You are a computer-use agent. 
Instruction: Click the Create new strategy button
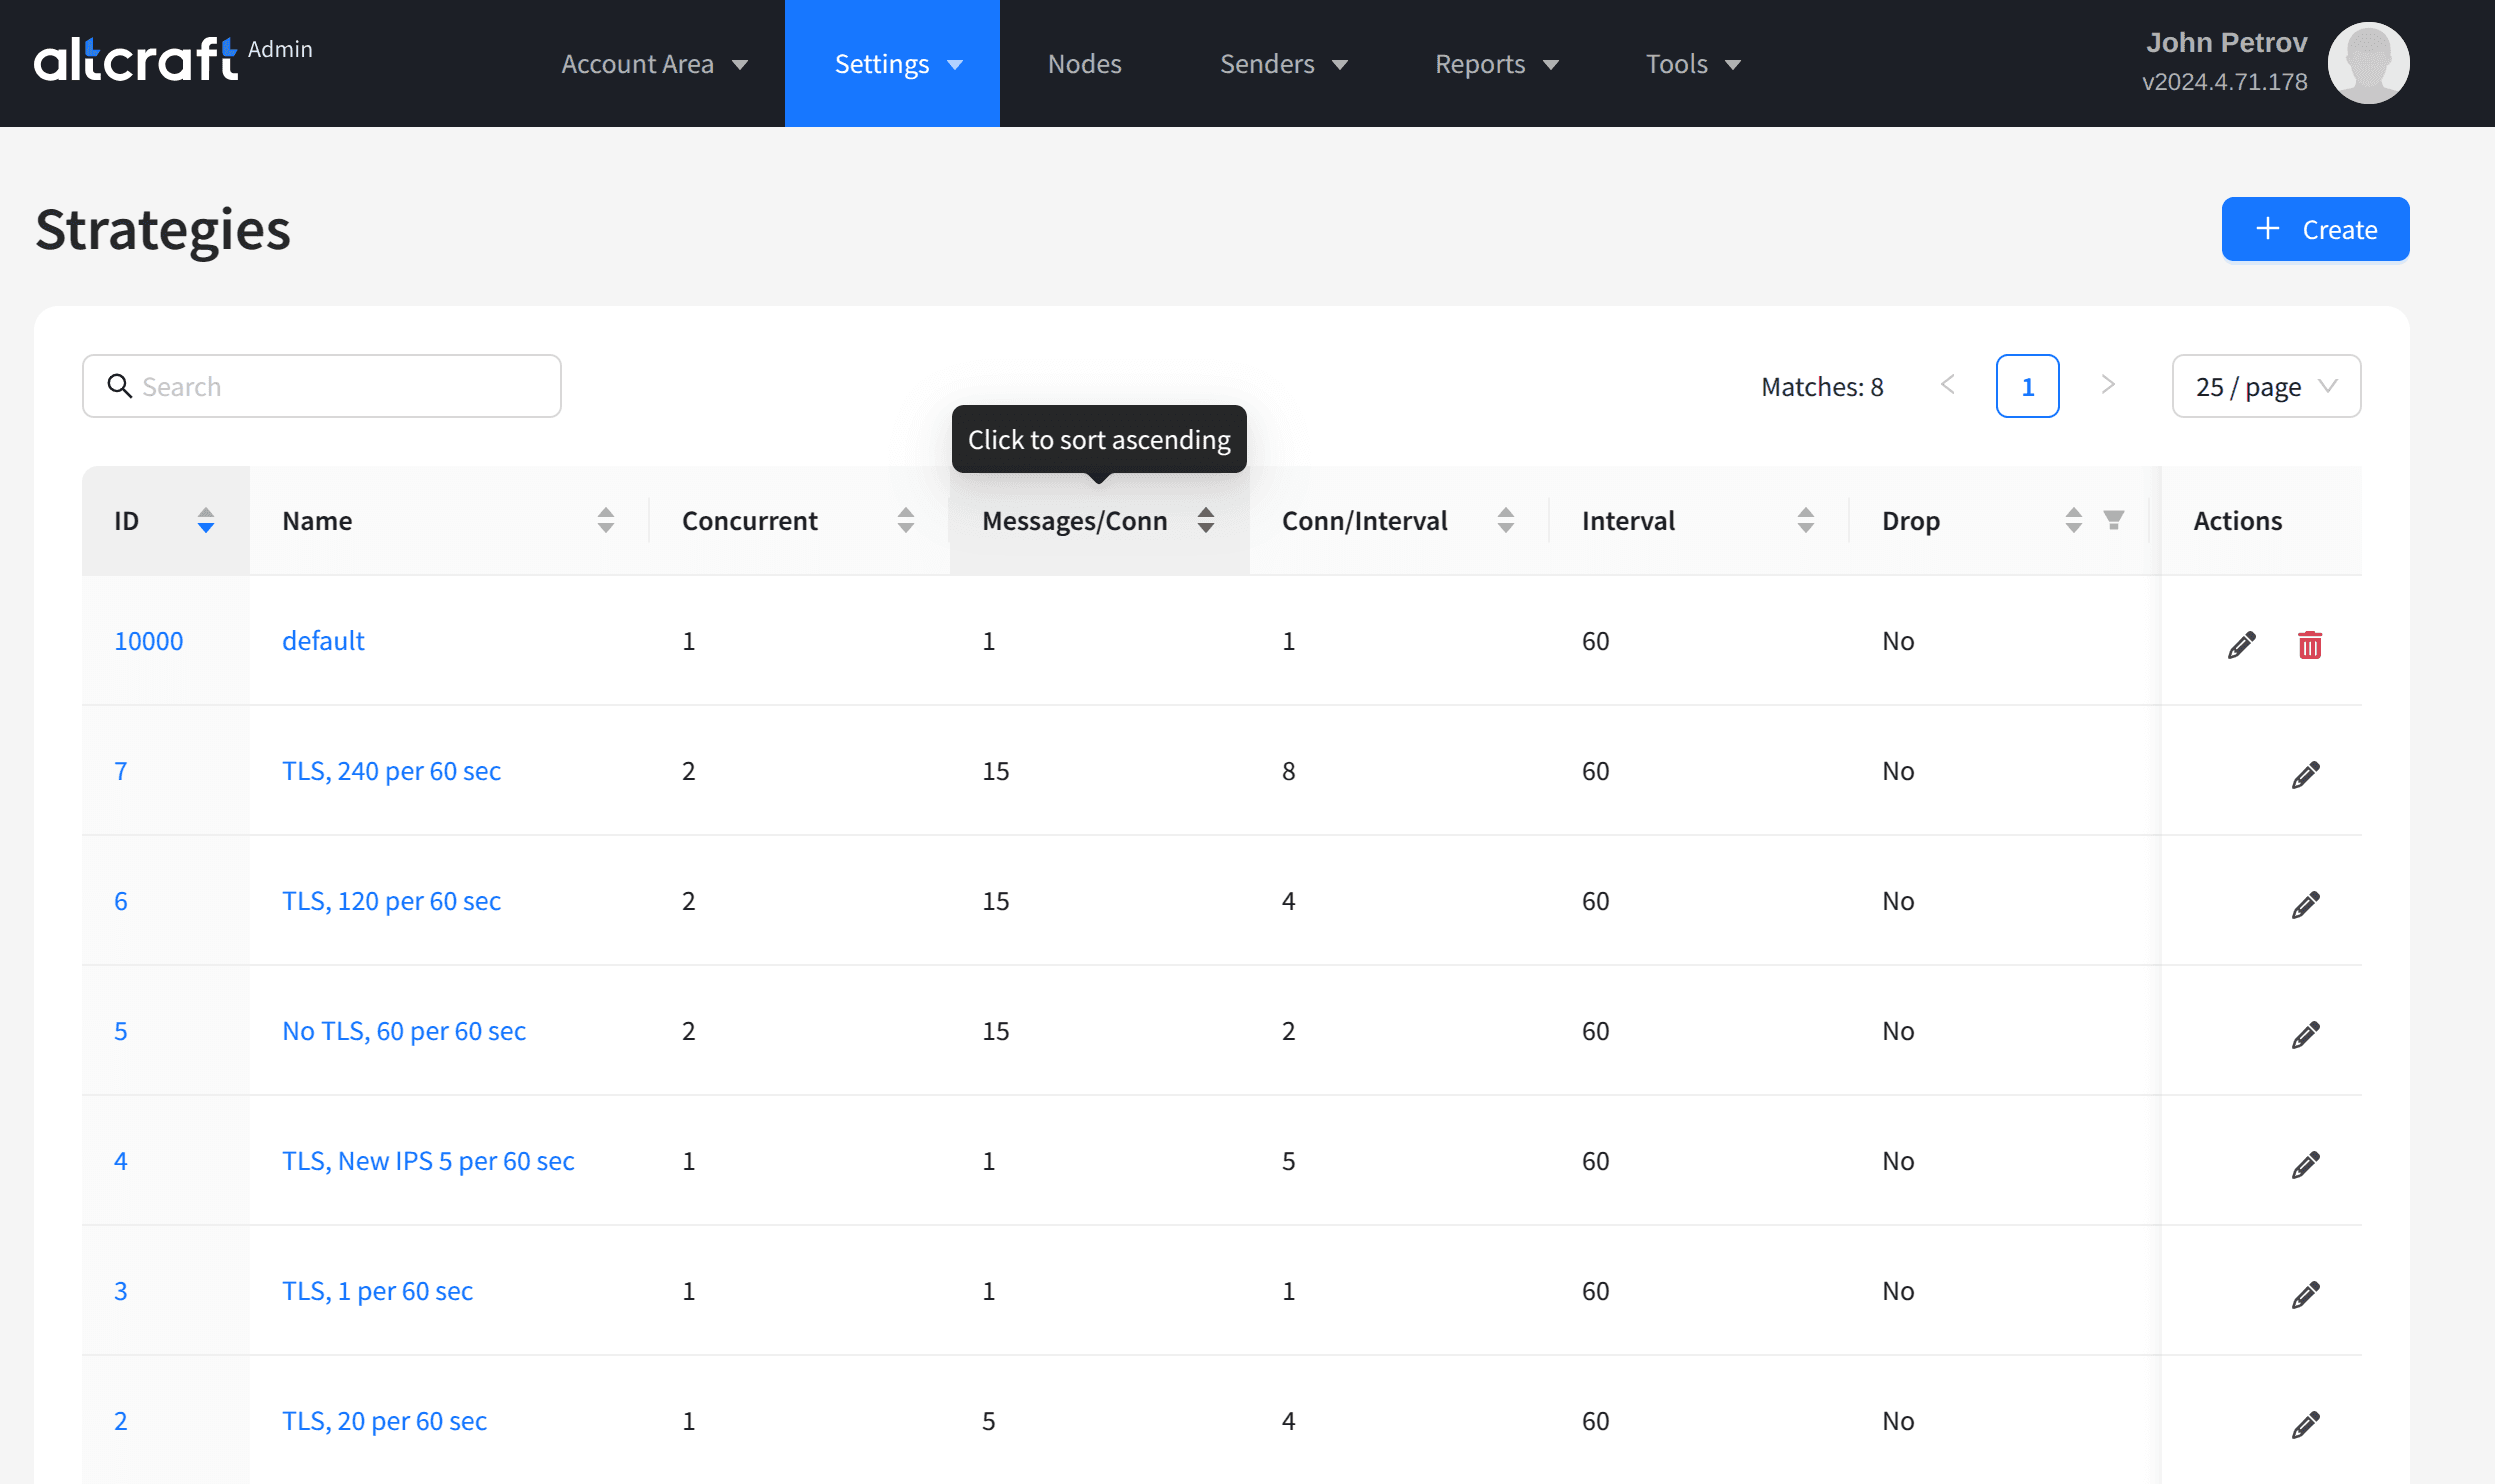(2315, 228)
